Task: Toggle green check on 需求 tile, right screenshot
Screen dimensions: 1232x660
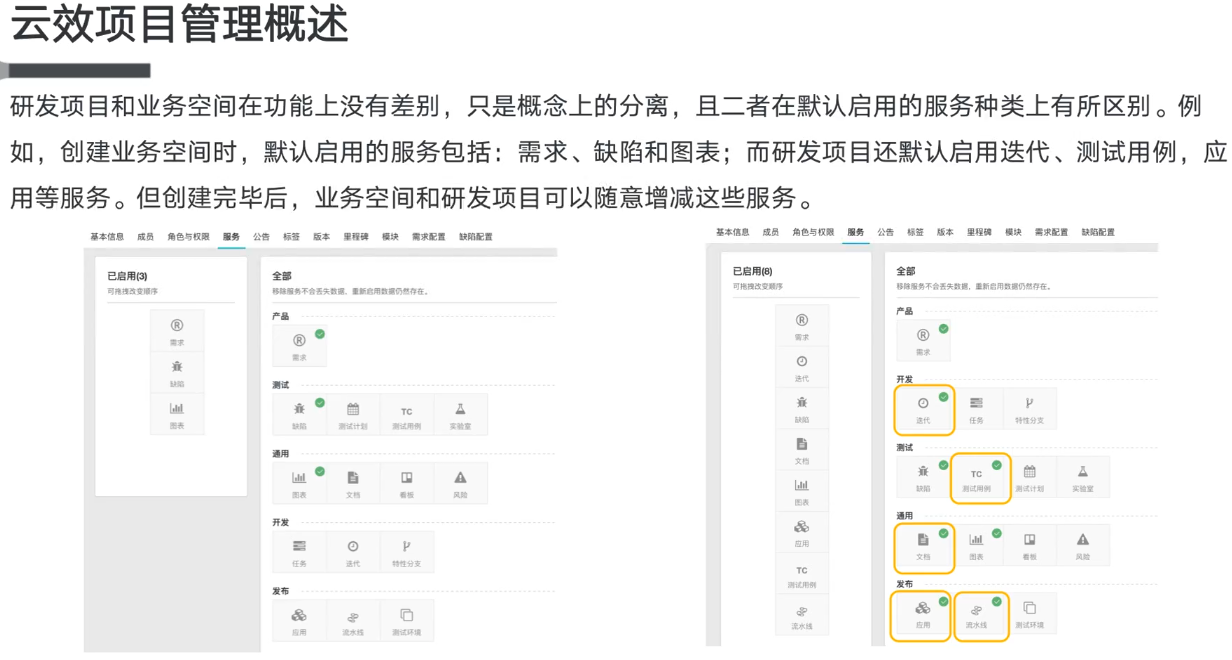Action: pyautogui.click(x=943, y=328)
